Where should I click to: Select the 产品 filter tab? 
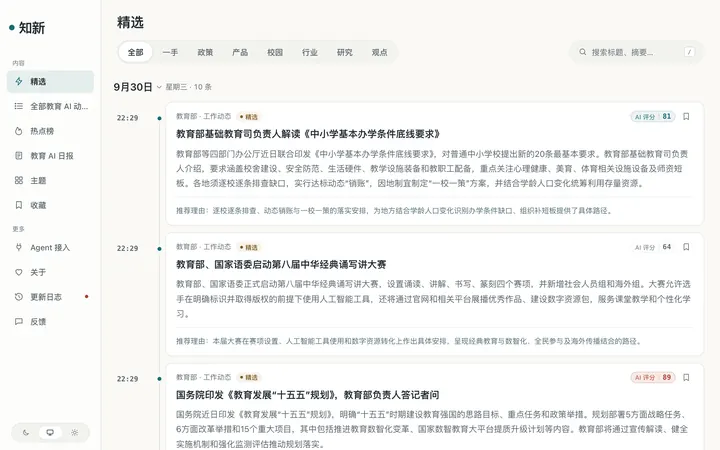(x=240, y=52)
